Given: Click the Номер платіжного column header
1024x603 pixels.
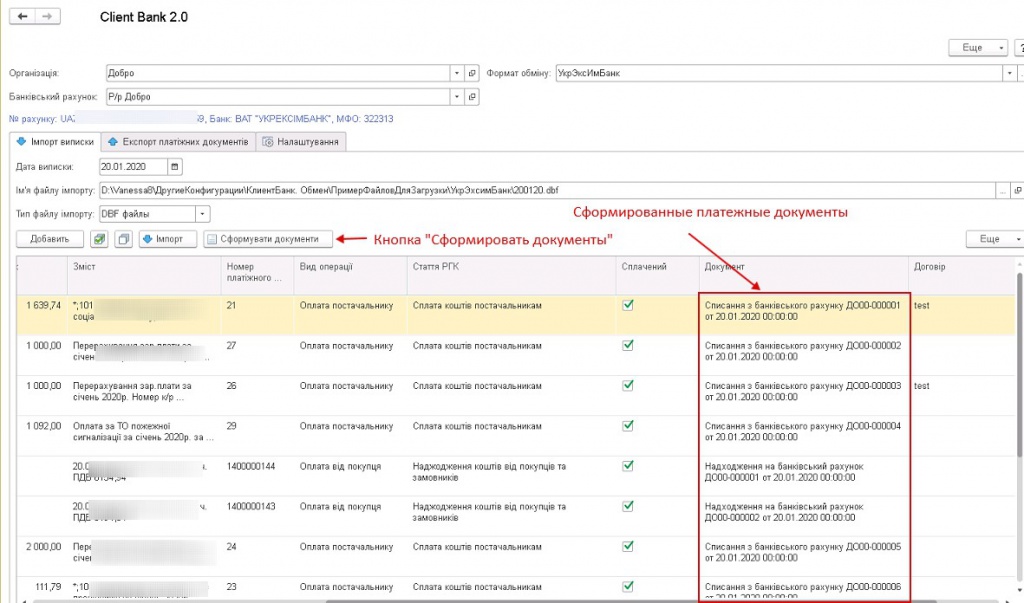Looking at the screenshot, I should pyautogui.click(x=257, y=275).
